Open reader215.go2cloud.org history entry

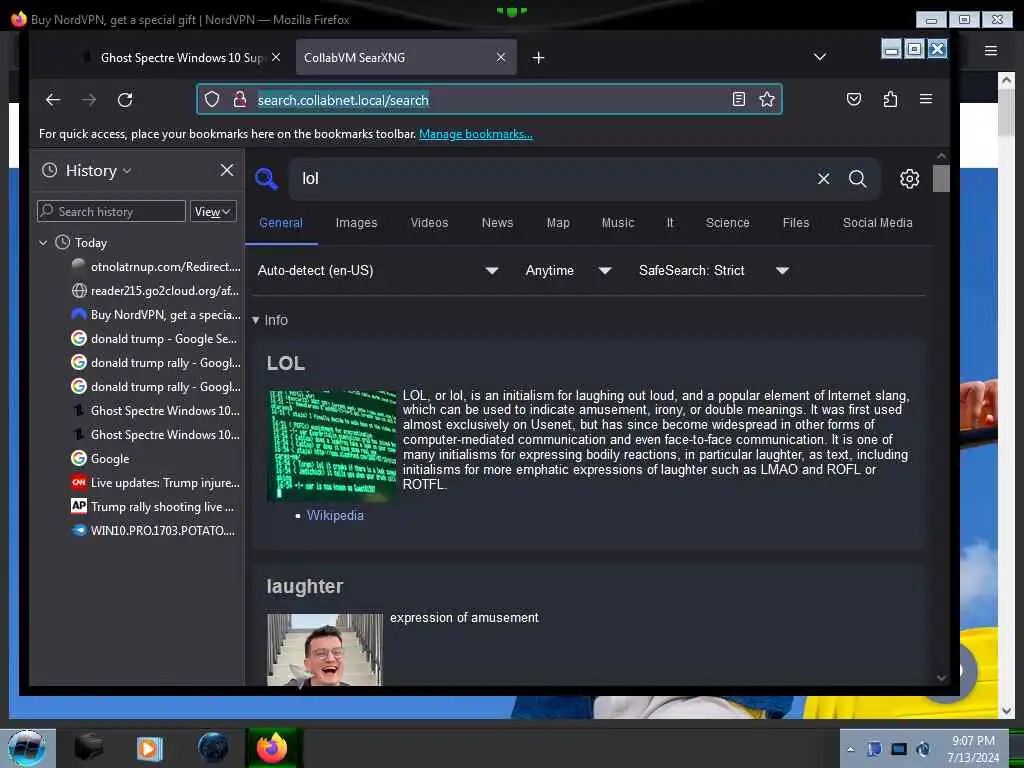click(155, 291)
